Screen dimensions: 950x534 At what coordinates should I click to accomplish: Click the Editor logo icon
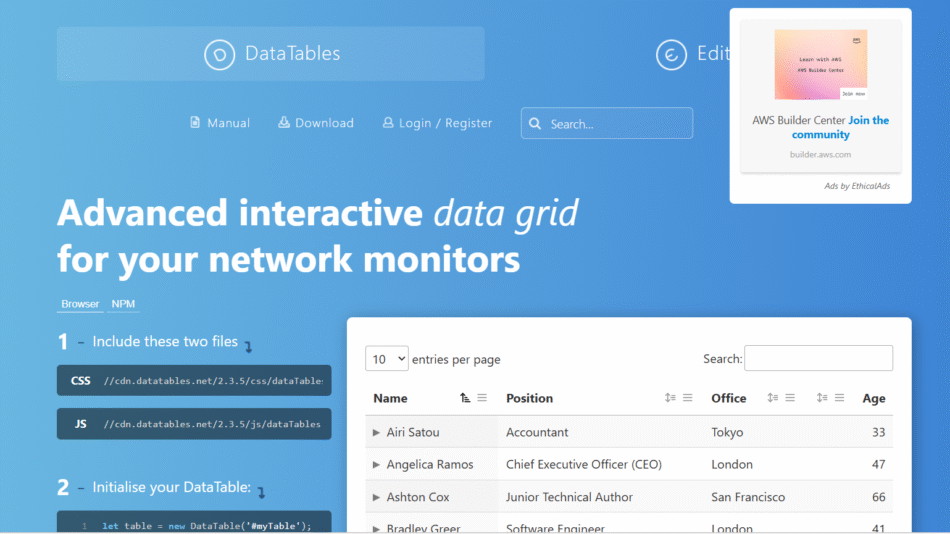[671, 55]
